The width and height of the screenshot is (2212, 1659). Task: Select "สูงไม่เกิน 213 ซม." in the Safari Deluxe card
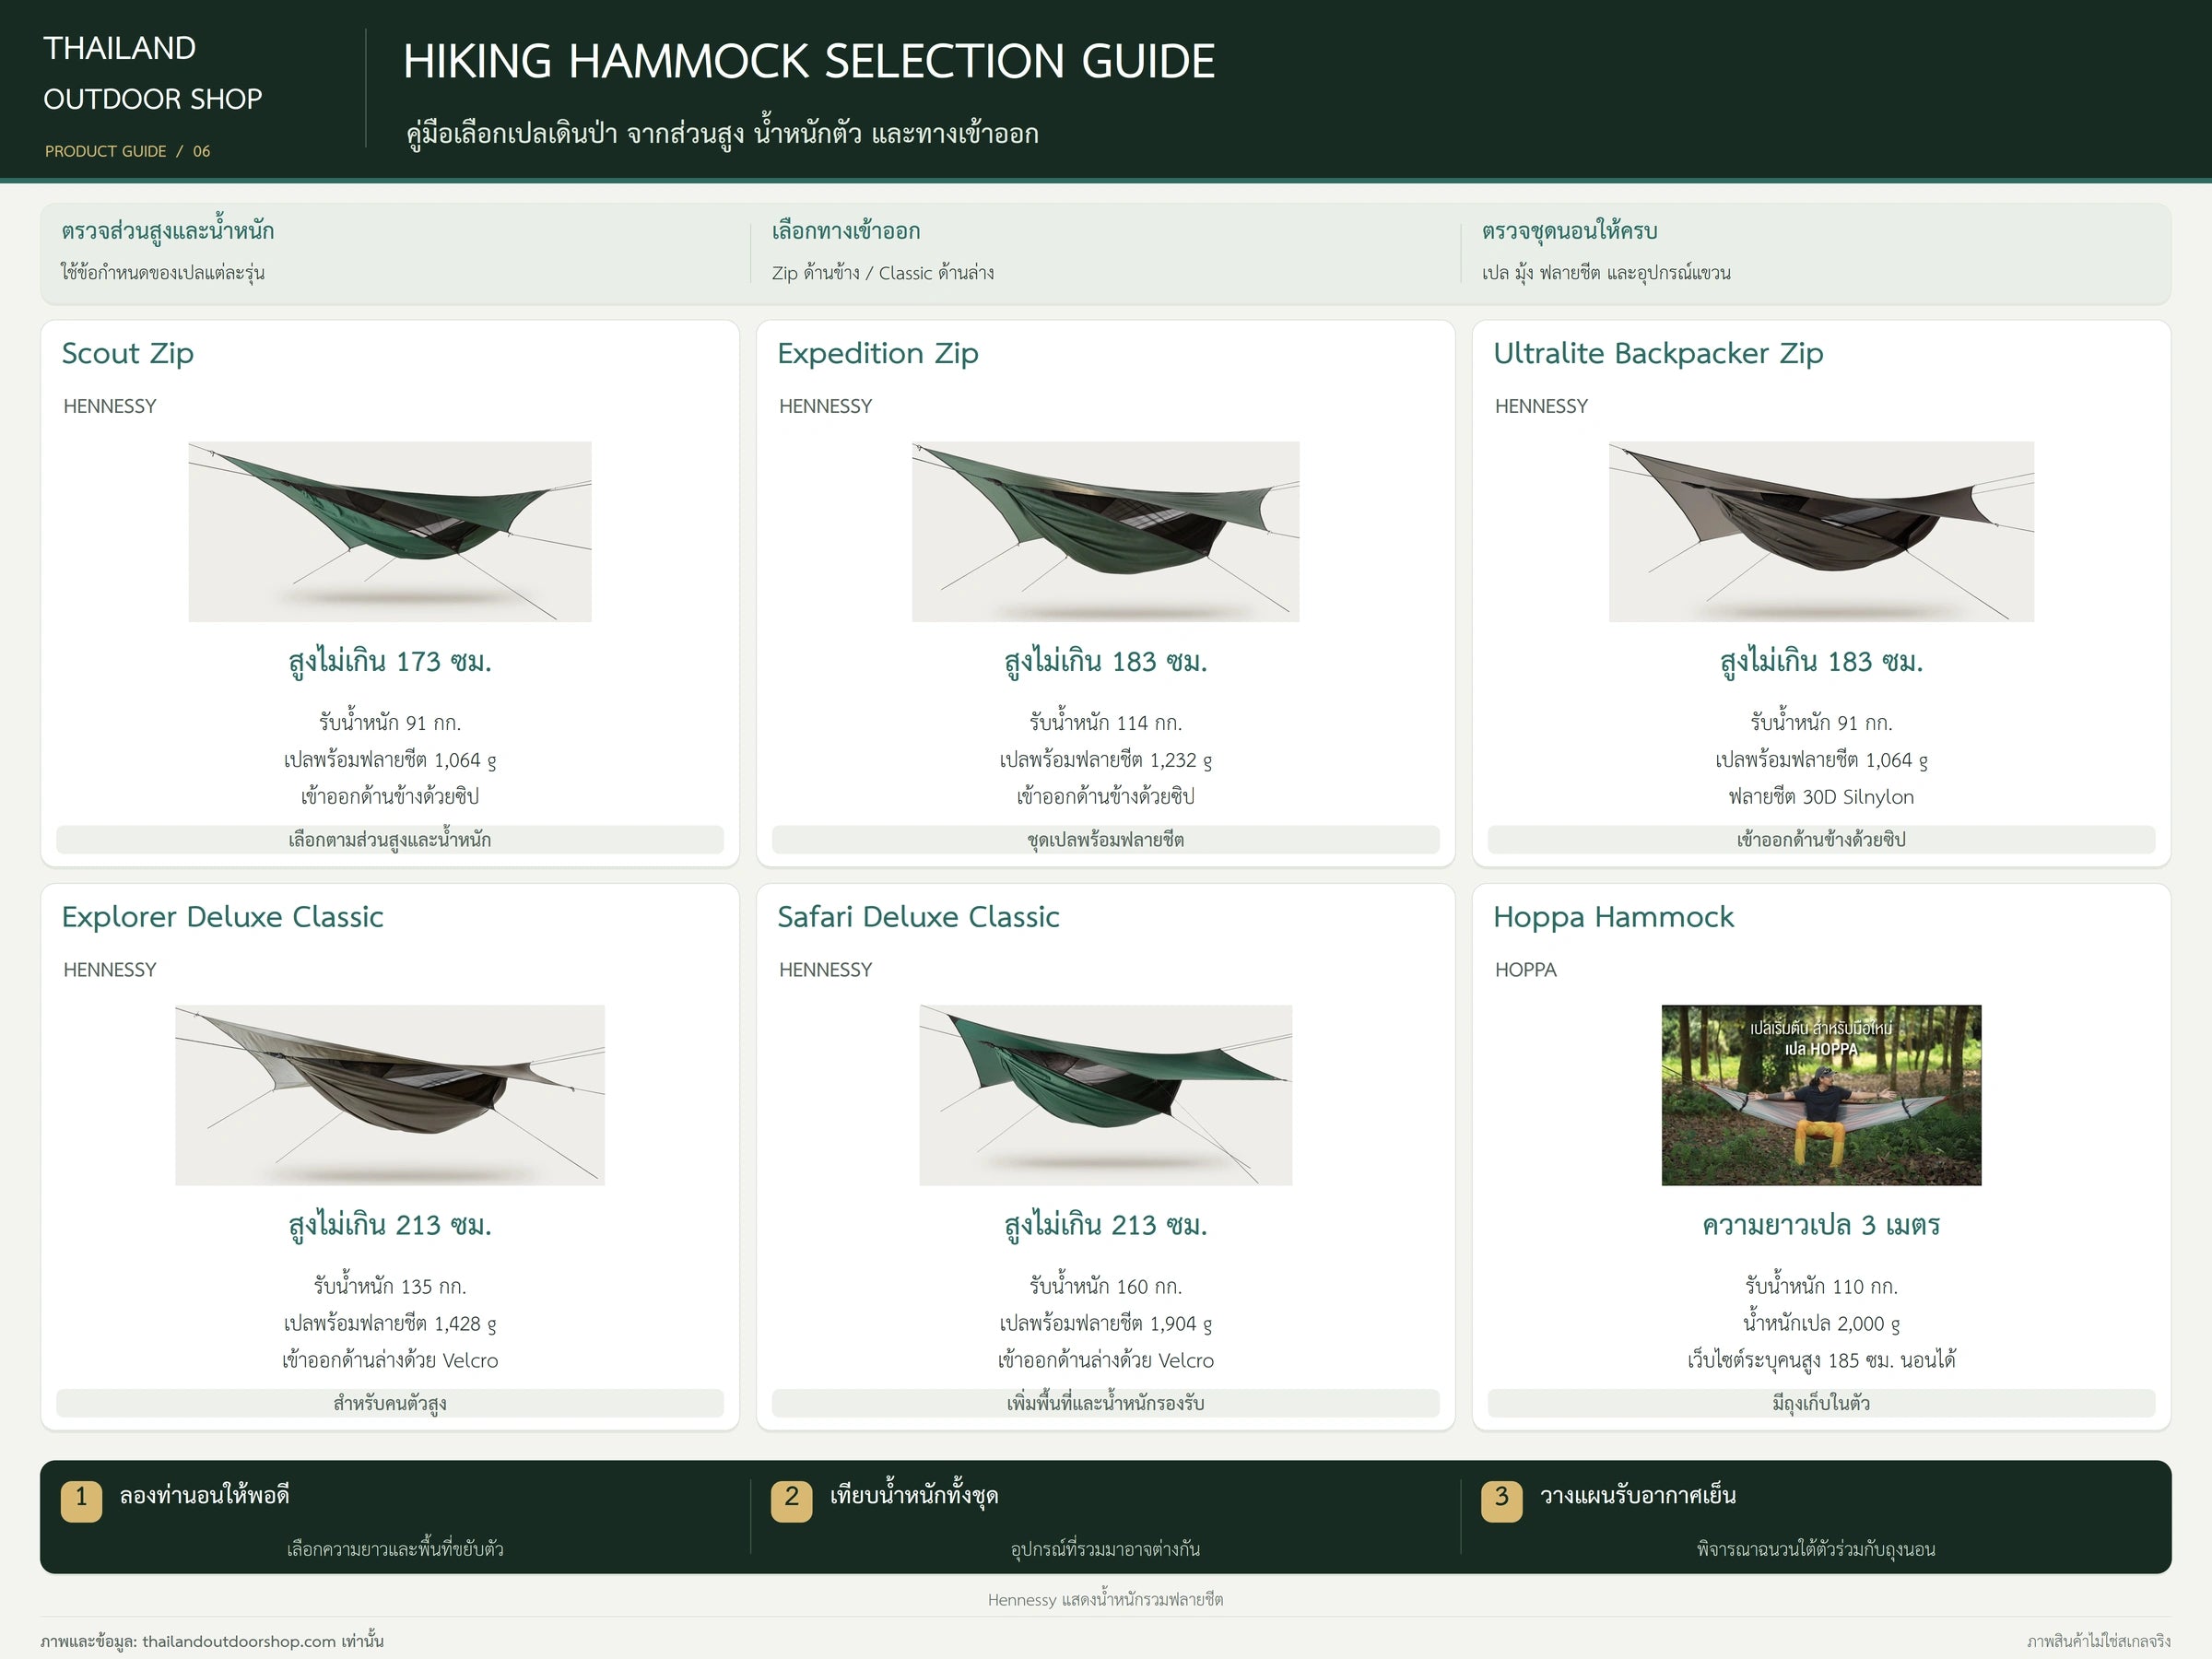point(1106,1225)
